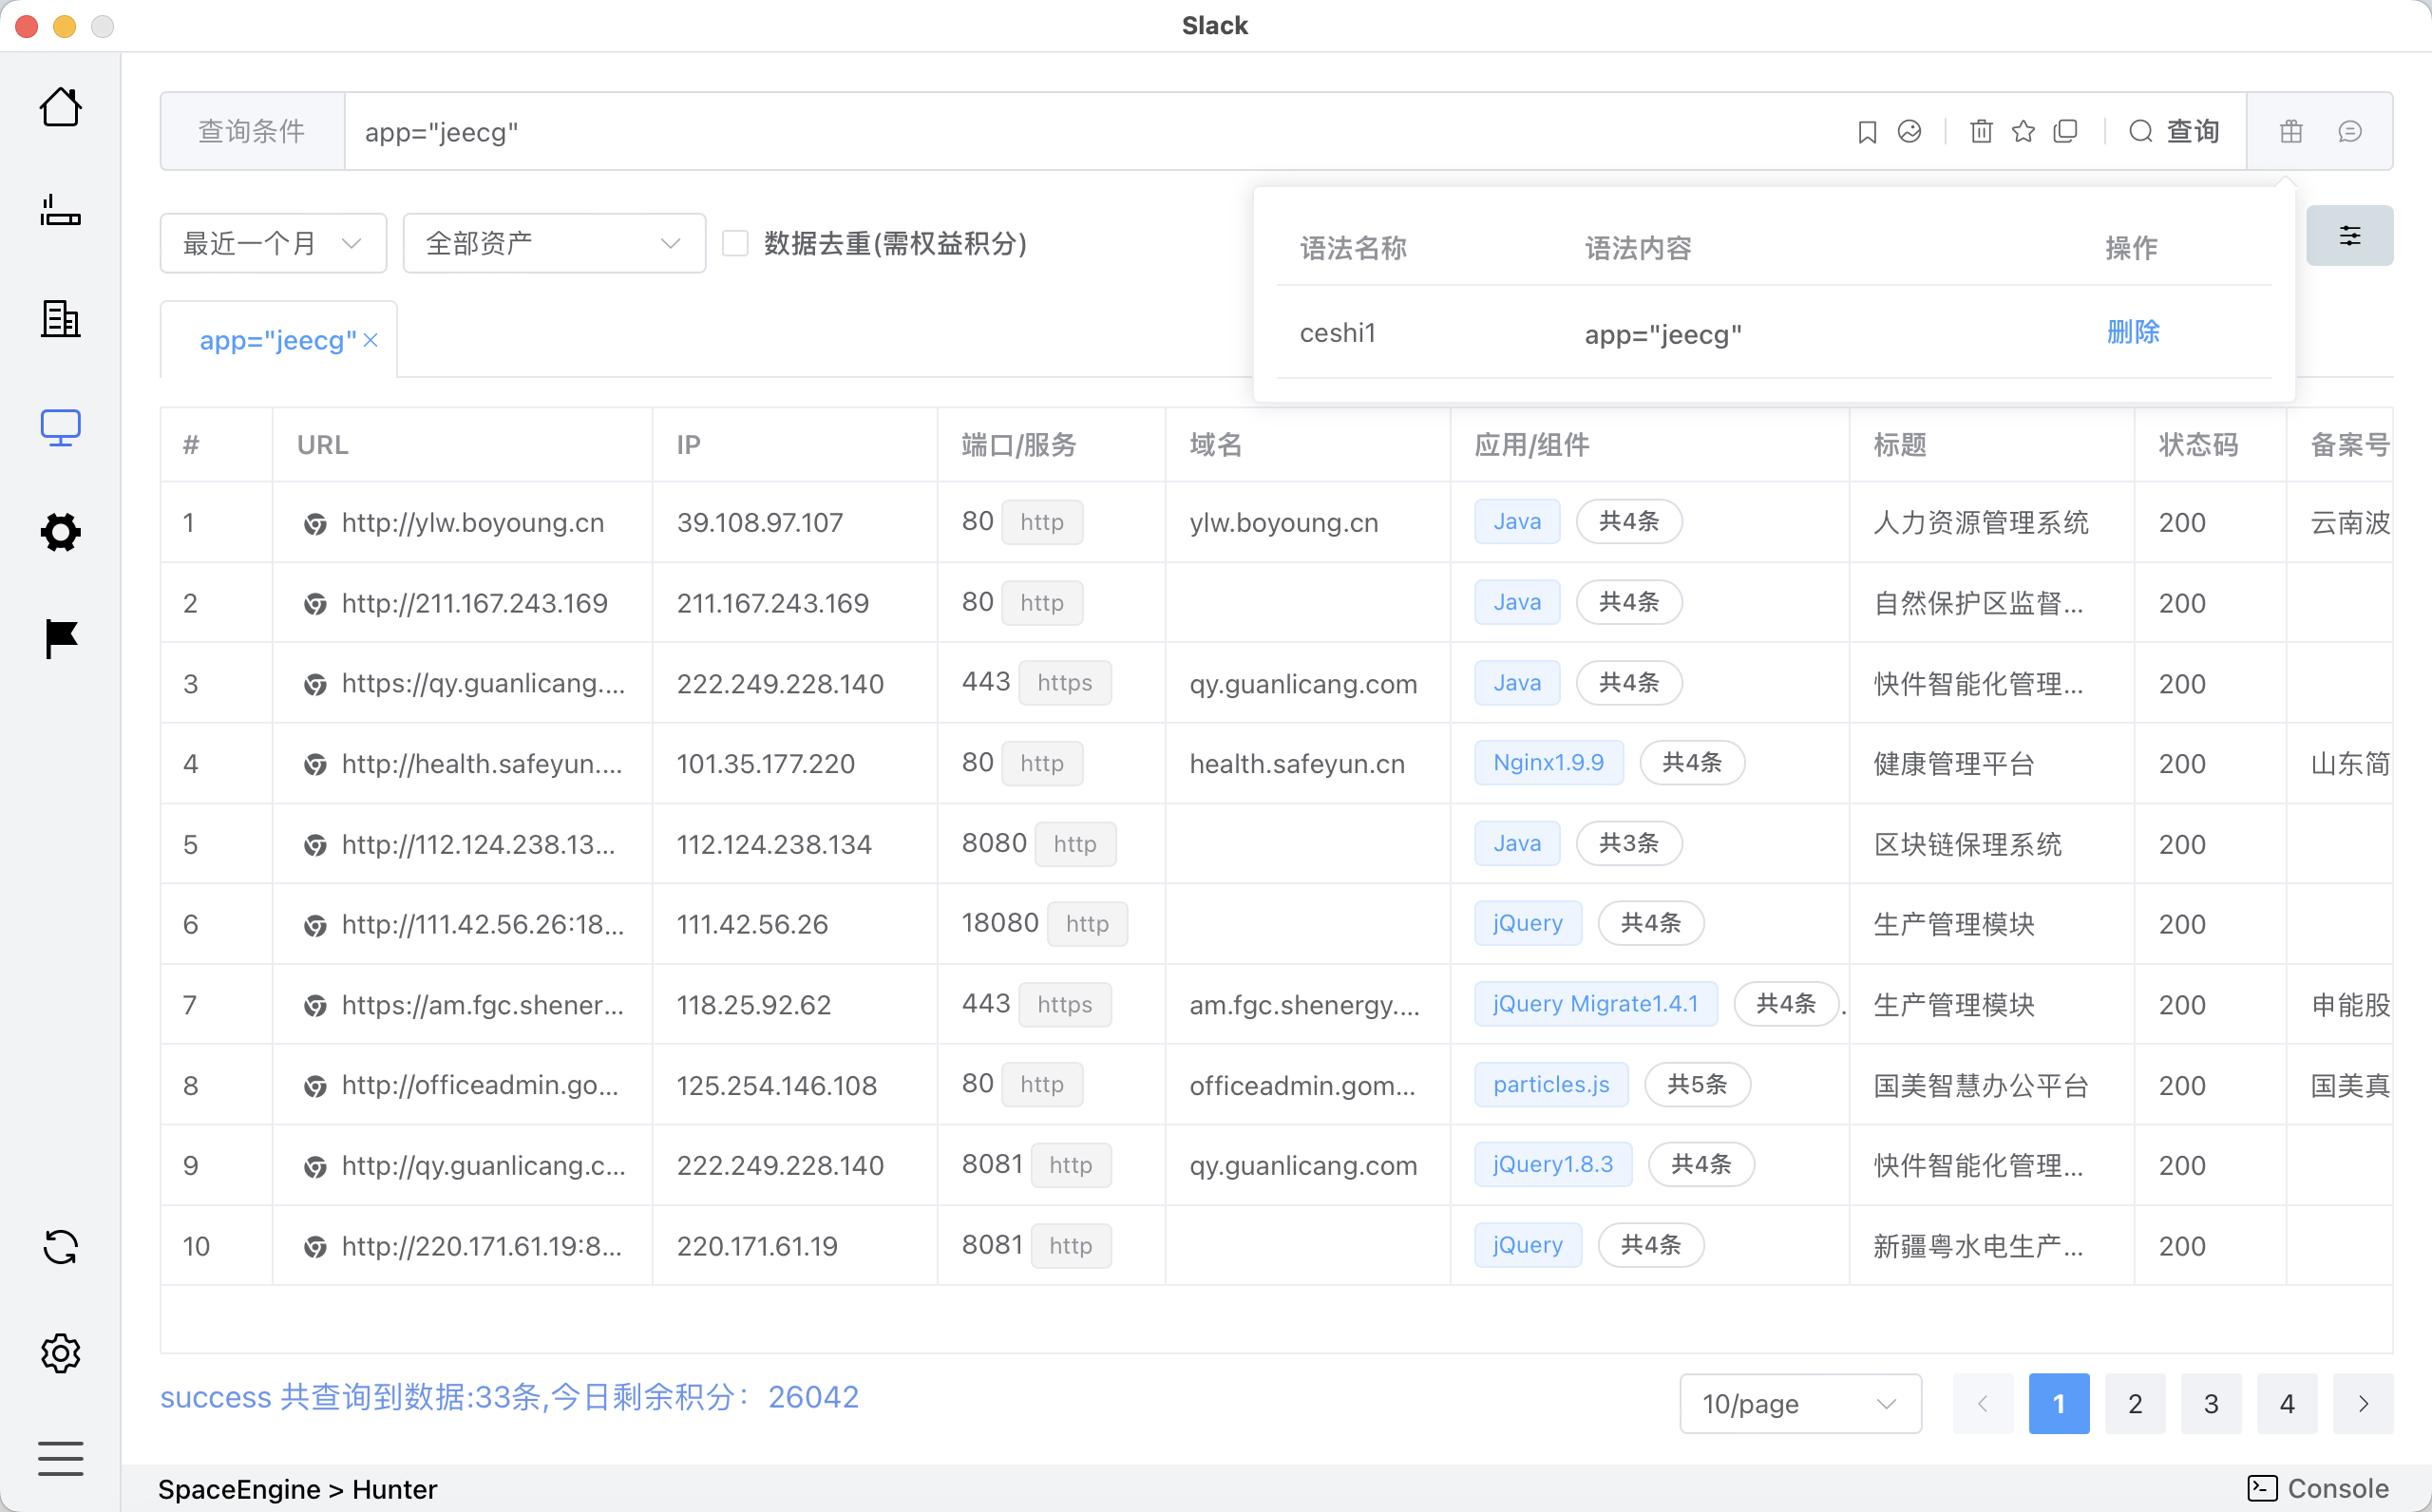
Task: Enable 数据去重 checkbox
Action: 735,243
